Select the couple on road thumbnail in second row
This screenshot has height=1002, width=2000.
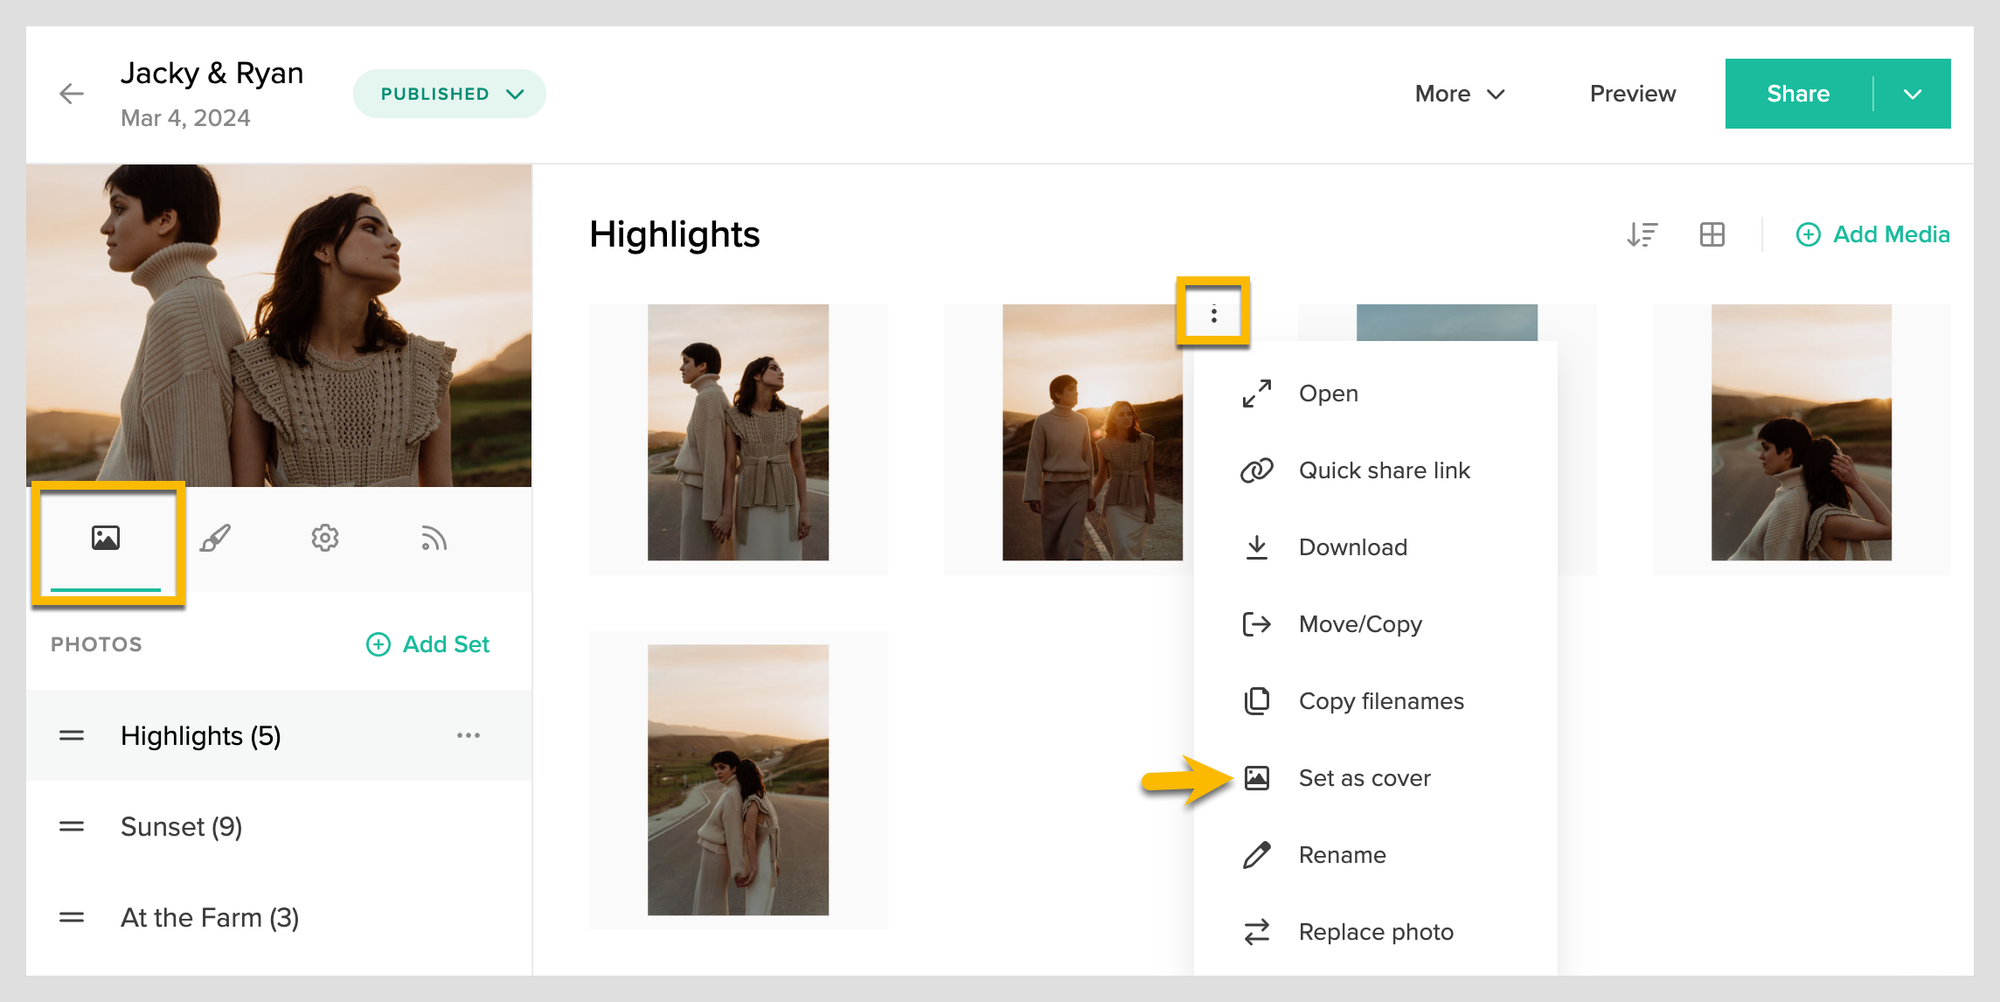pyautogui.click(x=738, y=780)
